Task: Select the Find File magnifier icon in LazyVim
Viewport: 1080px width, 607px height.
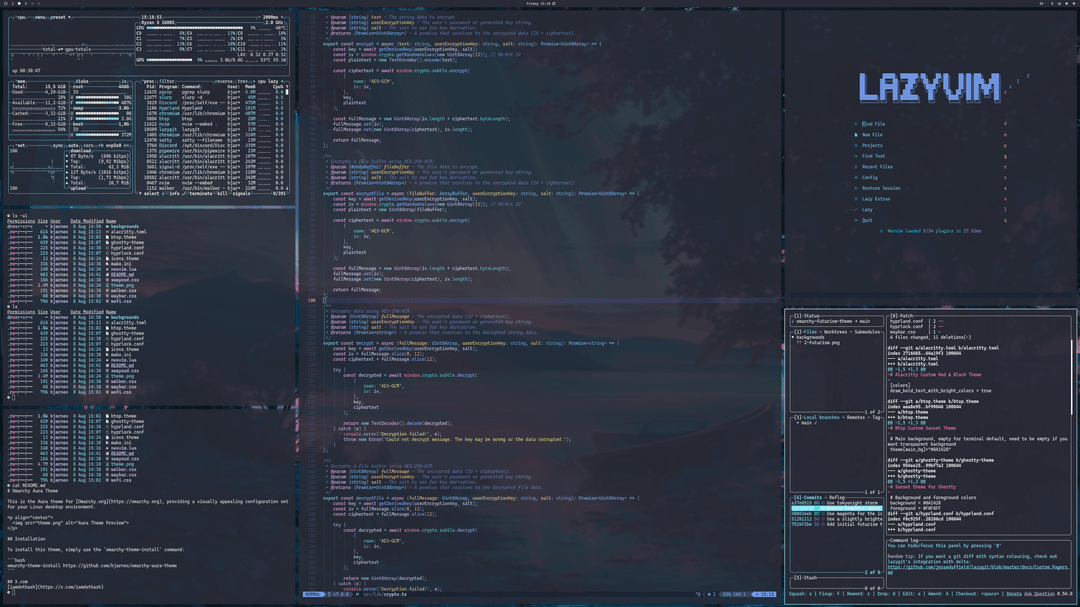Action: [856, 124]
